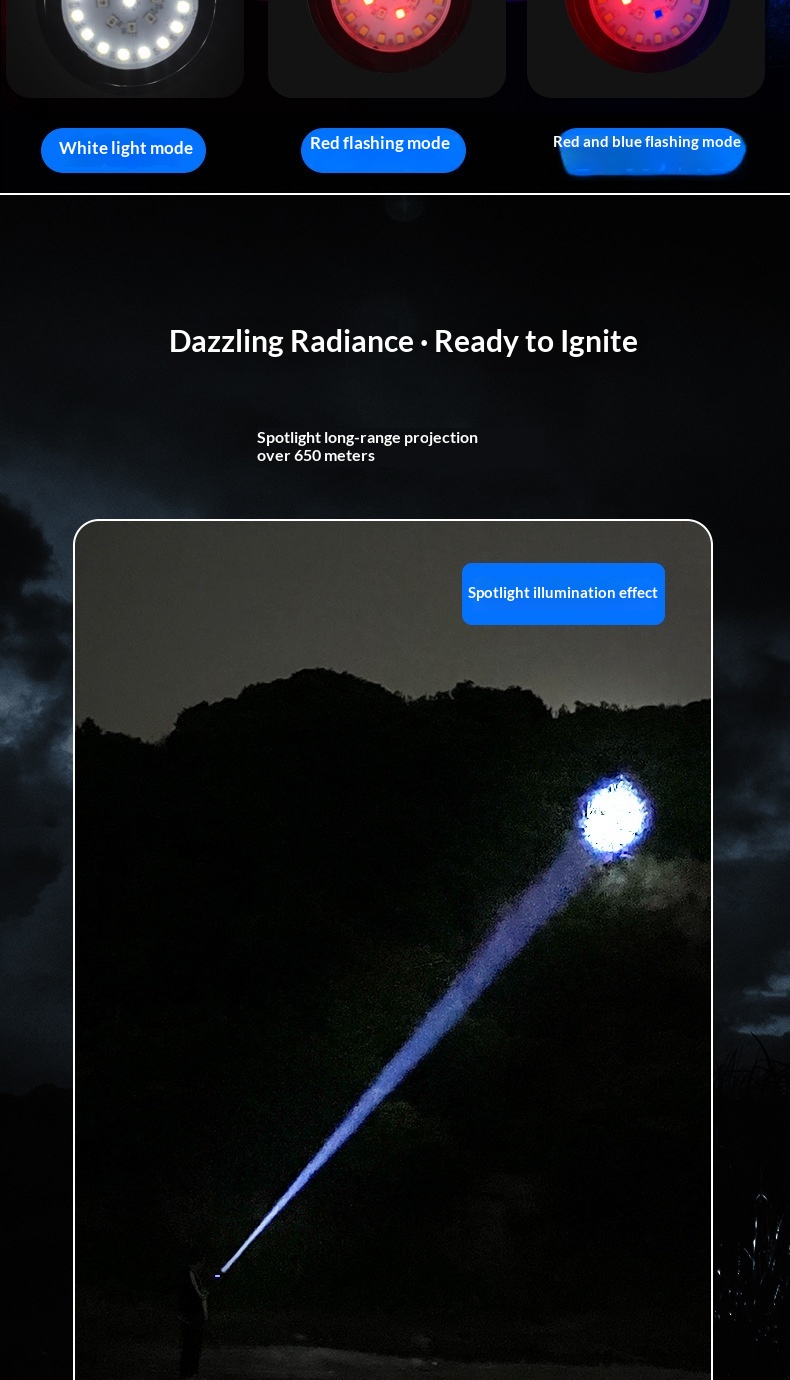Image resolution: width=790 pixels, height=1380 pixels.
Task: Choose Red and blue flashing mode label
Action: pos(650,146)
